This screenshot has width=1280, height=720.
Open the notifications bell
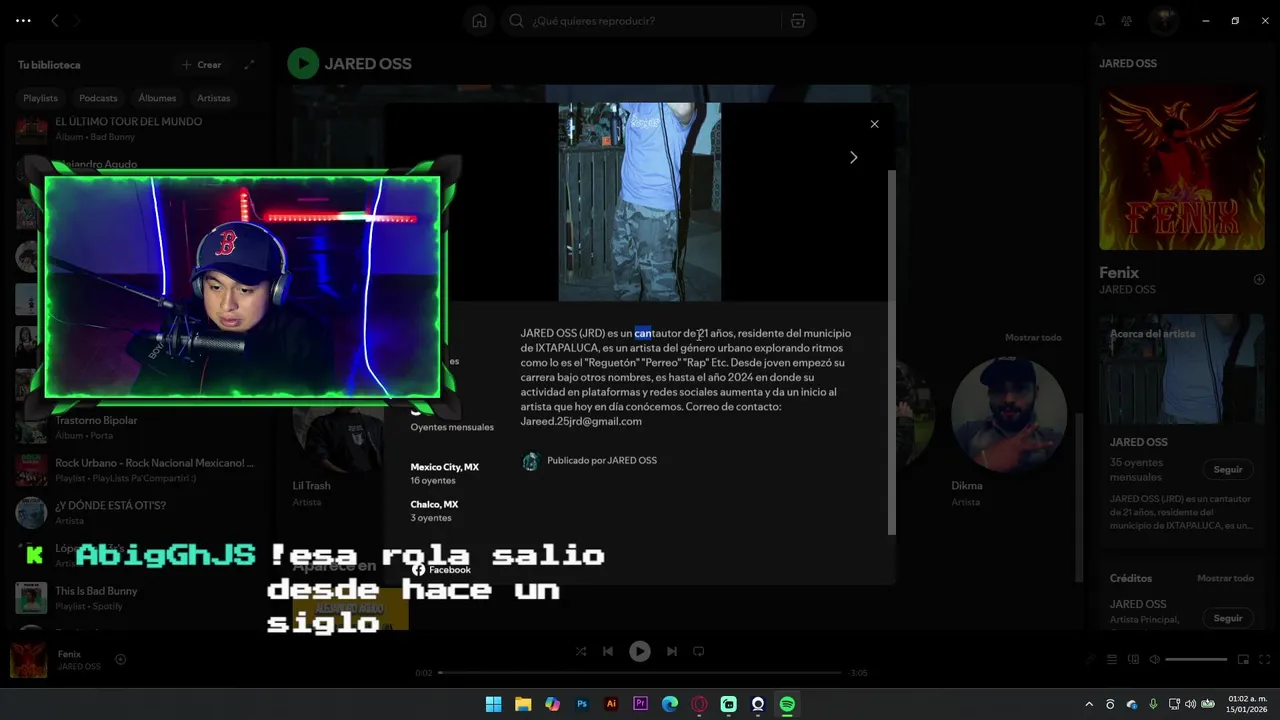click(1100, 21)
